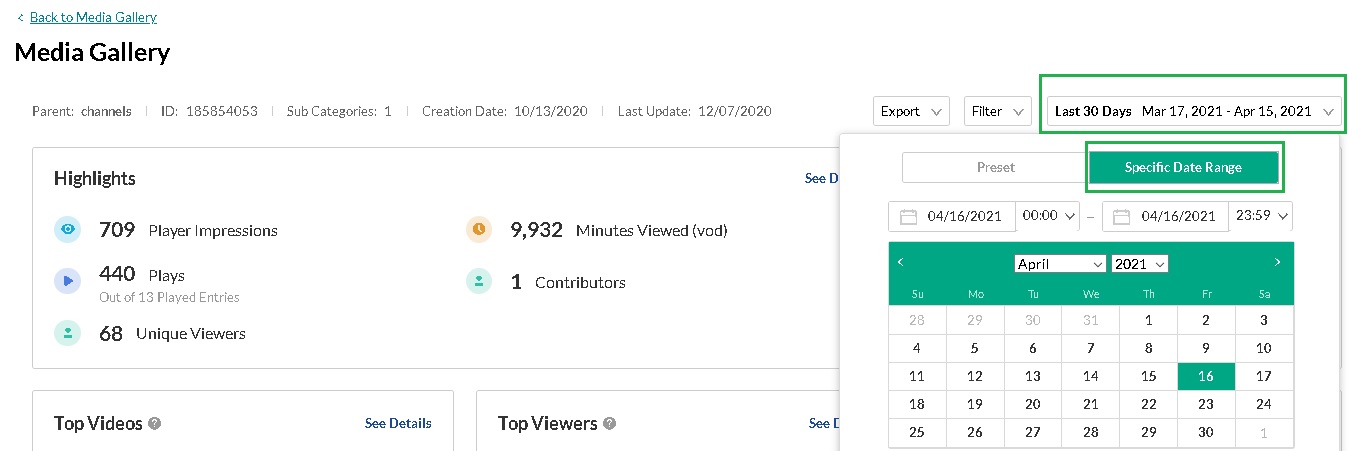This screenshot has width=1348, height=451.
Task: Go to next month in calendar
Action: tap(1277, 262)
